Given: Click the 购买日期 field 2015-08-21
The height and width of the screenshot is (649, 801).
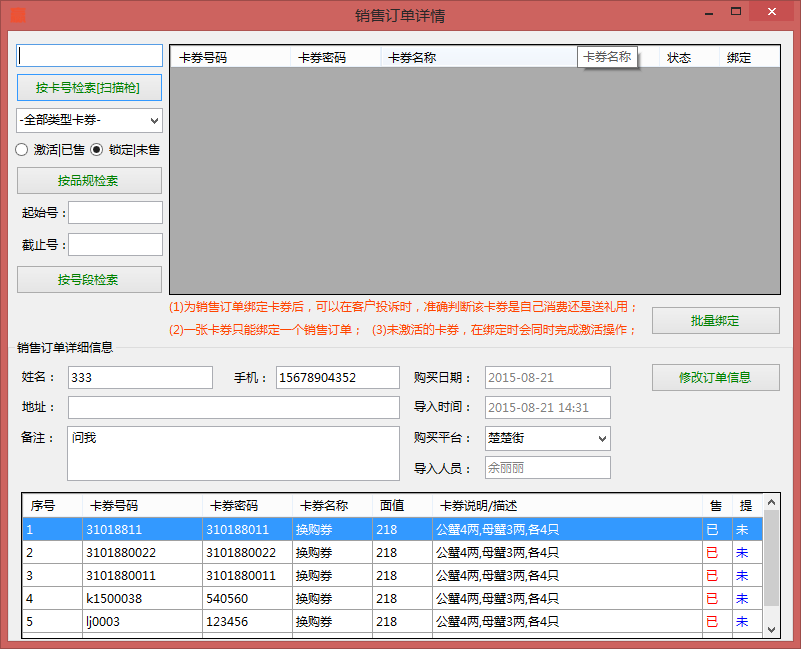Looking at the screenshot, I should click(548, 378).
